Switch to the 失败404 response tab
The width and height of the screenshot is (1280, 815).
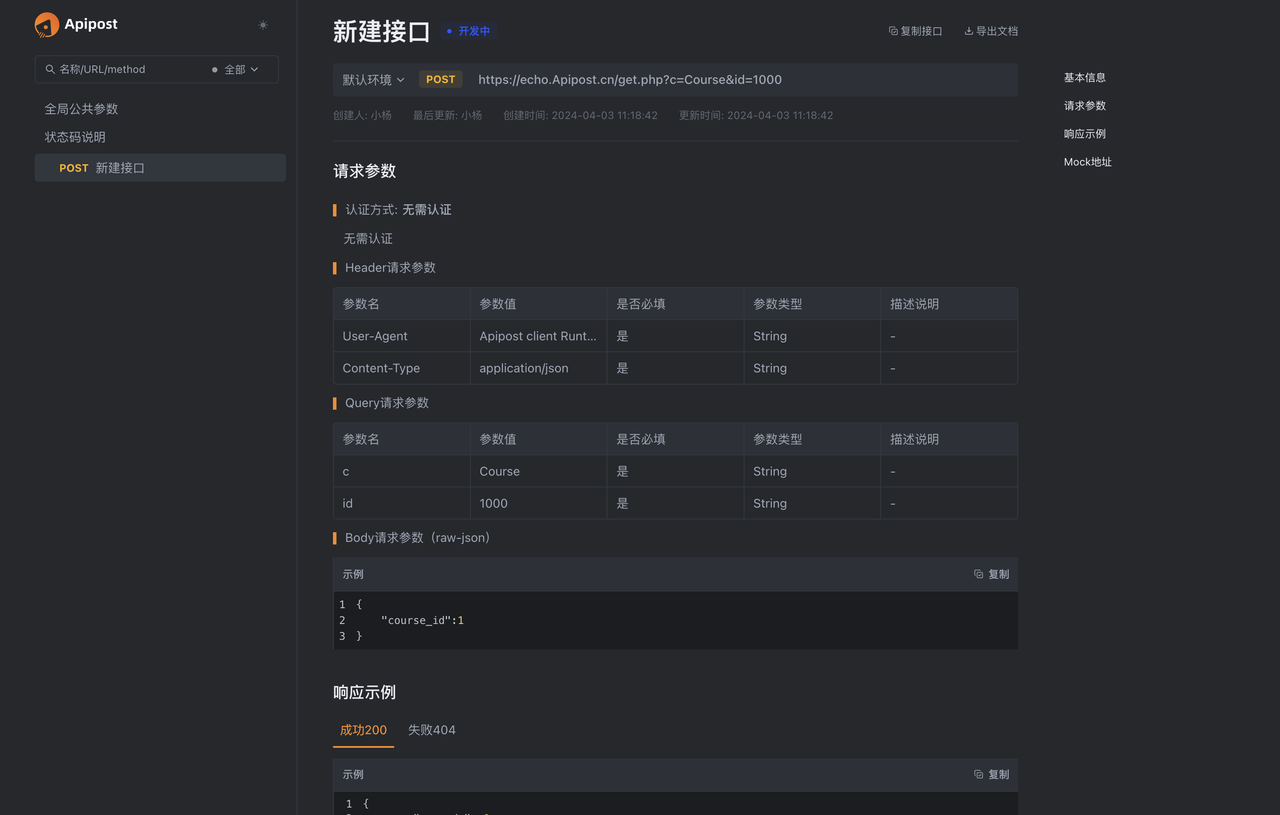(x=431, y=729)
